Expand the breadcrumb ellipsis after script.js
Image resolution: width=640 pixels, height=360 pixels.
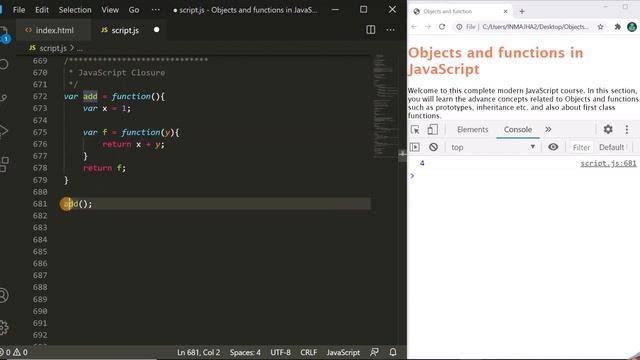coord(80,49)
